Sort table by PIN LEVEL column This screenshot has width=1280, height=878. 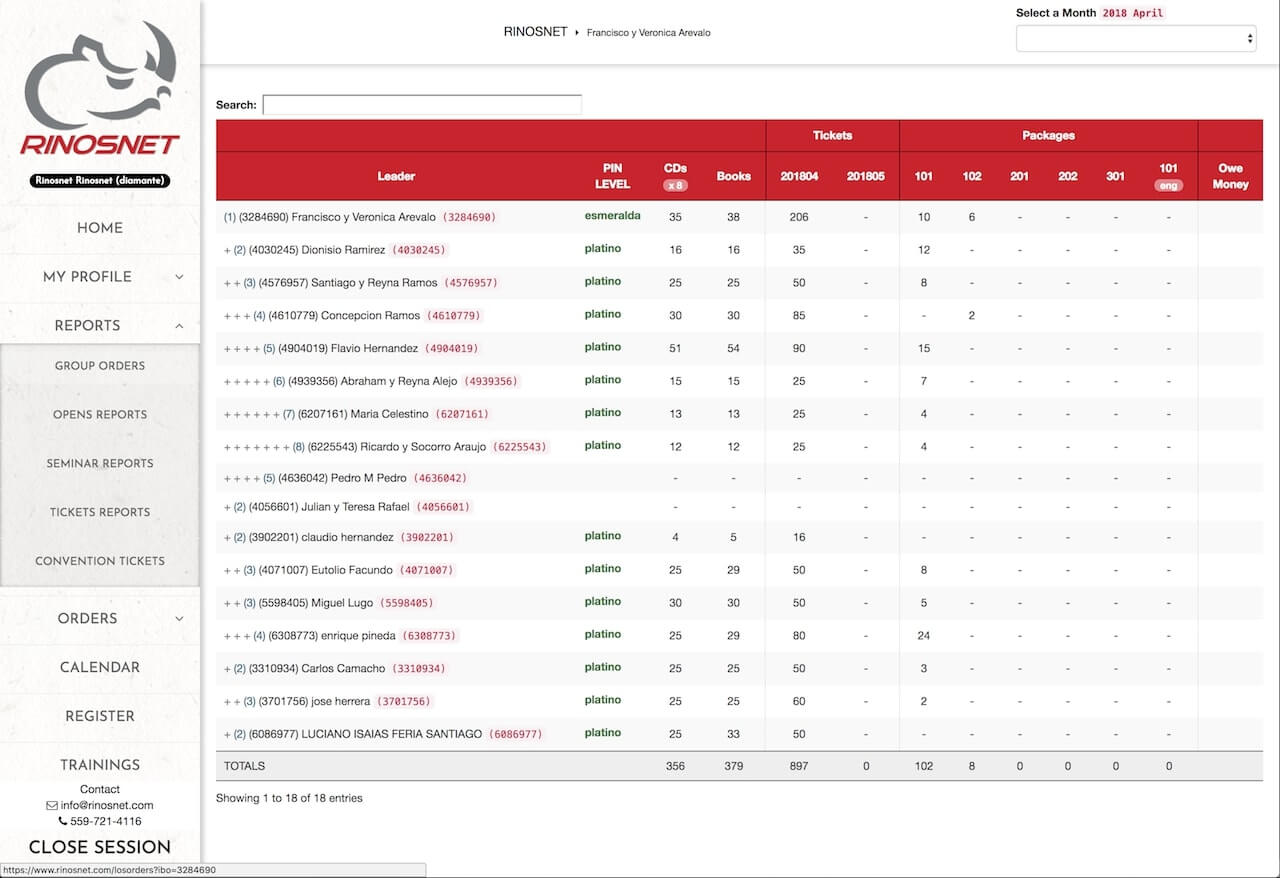(613, 176)
